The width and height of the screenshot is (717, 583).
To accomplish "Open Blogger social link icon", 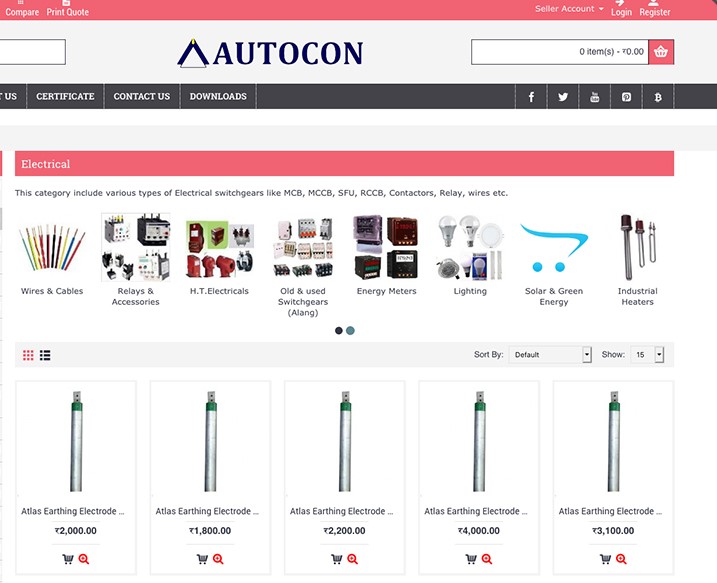I will [x=658, y=96].
